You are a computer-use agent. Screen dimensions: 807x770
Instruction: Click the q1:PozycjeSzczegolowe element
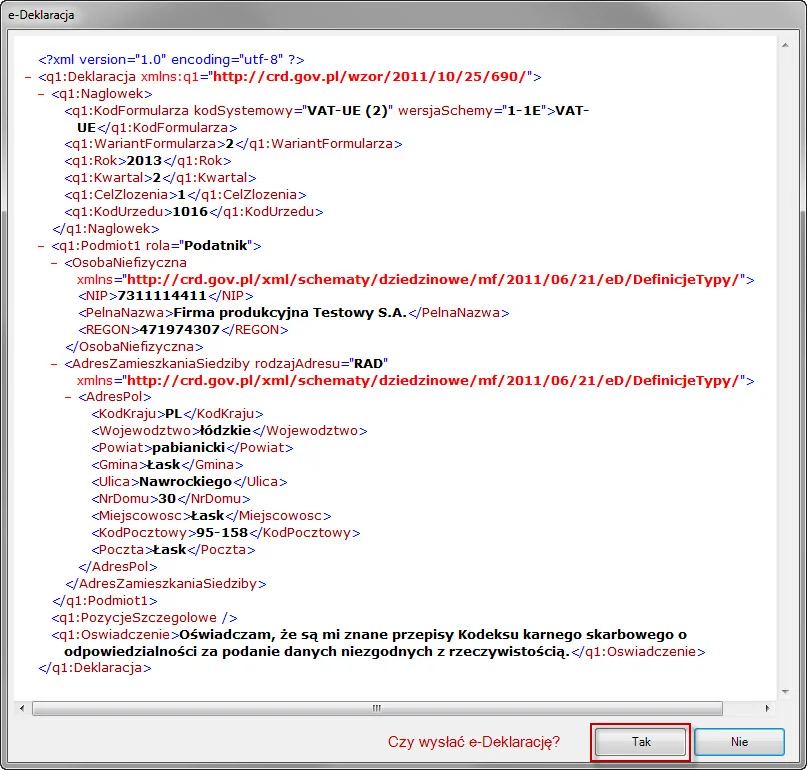pyautogui.click(x=144, y=618)
